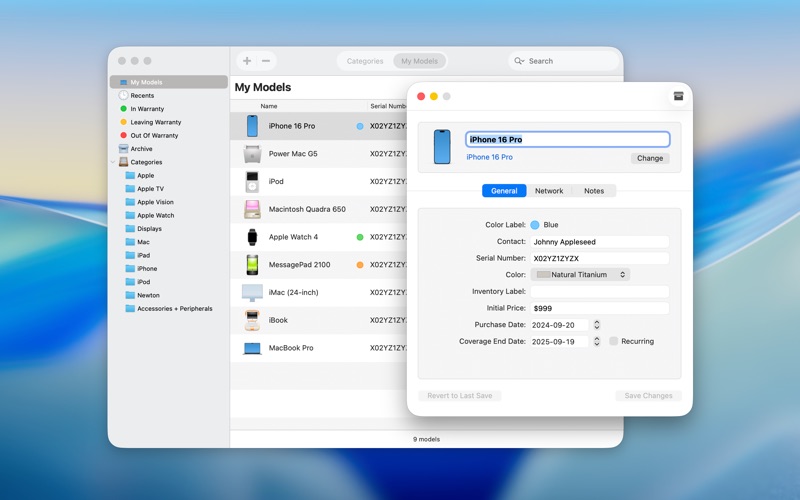Select the iBook row name text

click(x=278, y=320)
